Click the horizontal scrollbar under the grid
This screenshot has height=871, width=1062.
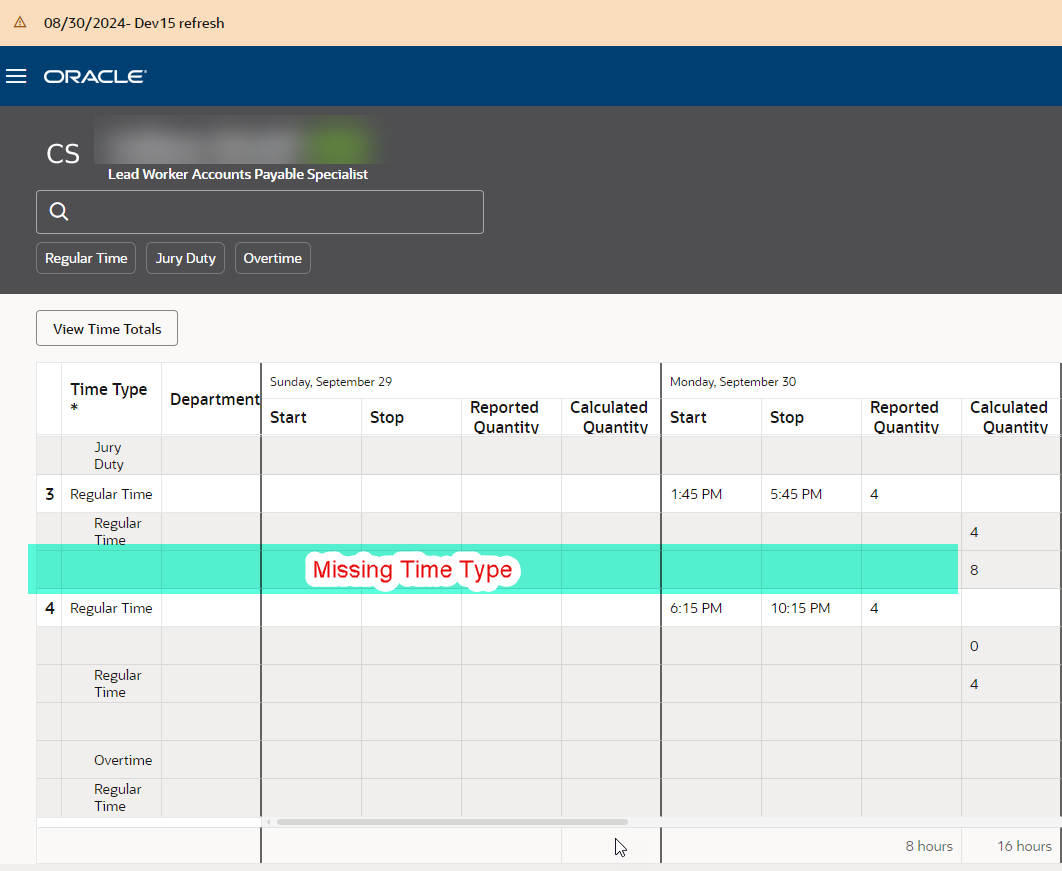(x=450, y=821)
